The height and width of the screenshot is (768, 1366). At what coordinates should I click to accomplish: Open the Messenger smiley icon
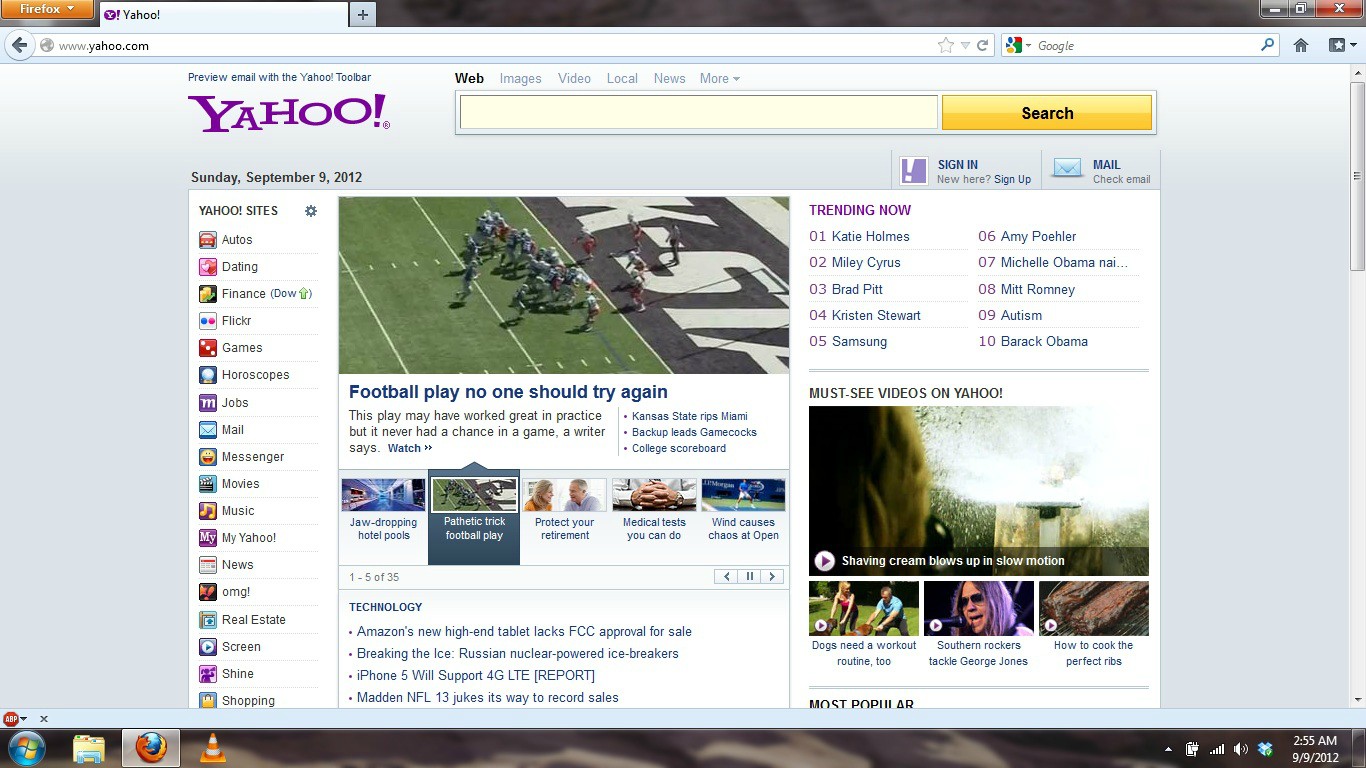(x=208, y=457)
